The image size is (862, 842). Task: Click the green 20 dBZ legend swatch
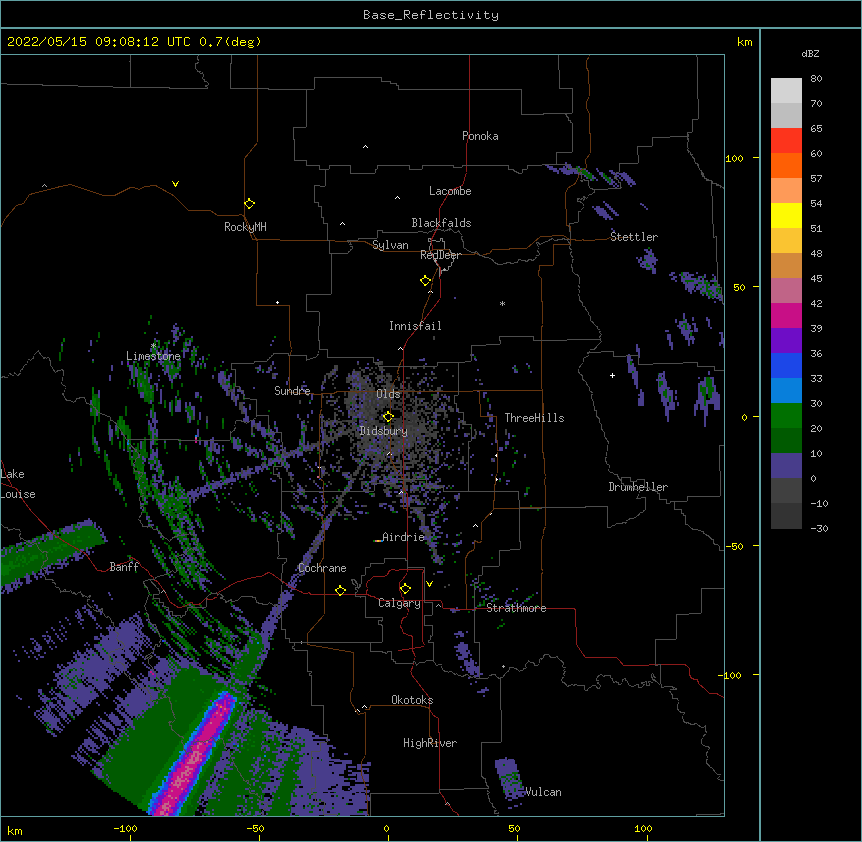[x=786, y=416]
